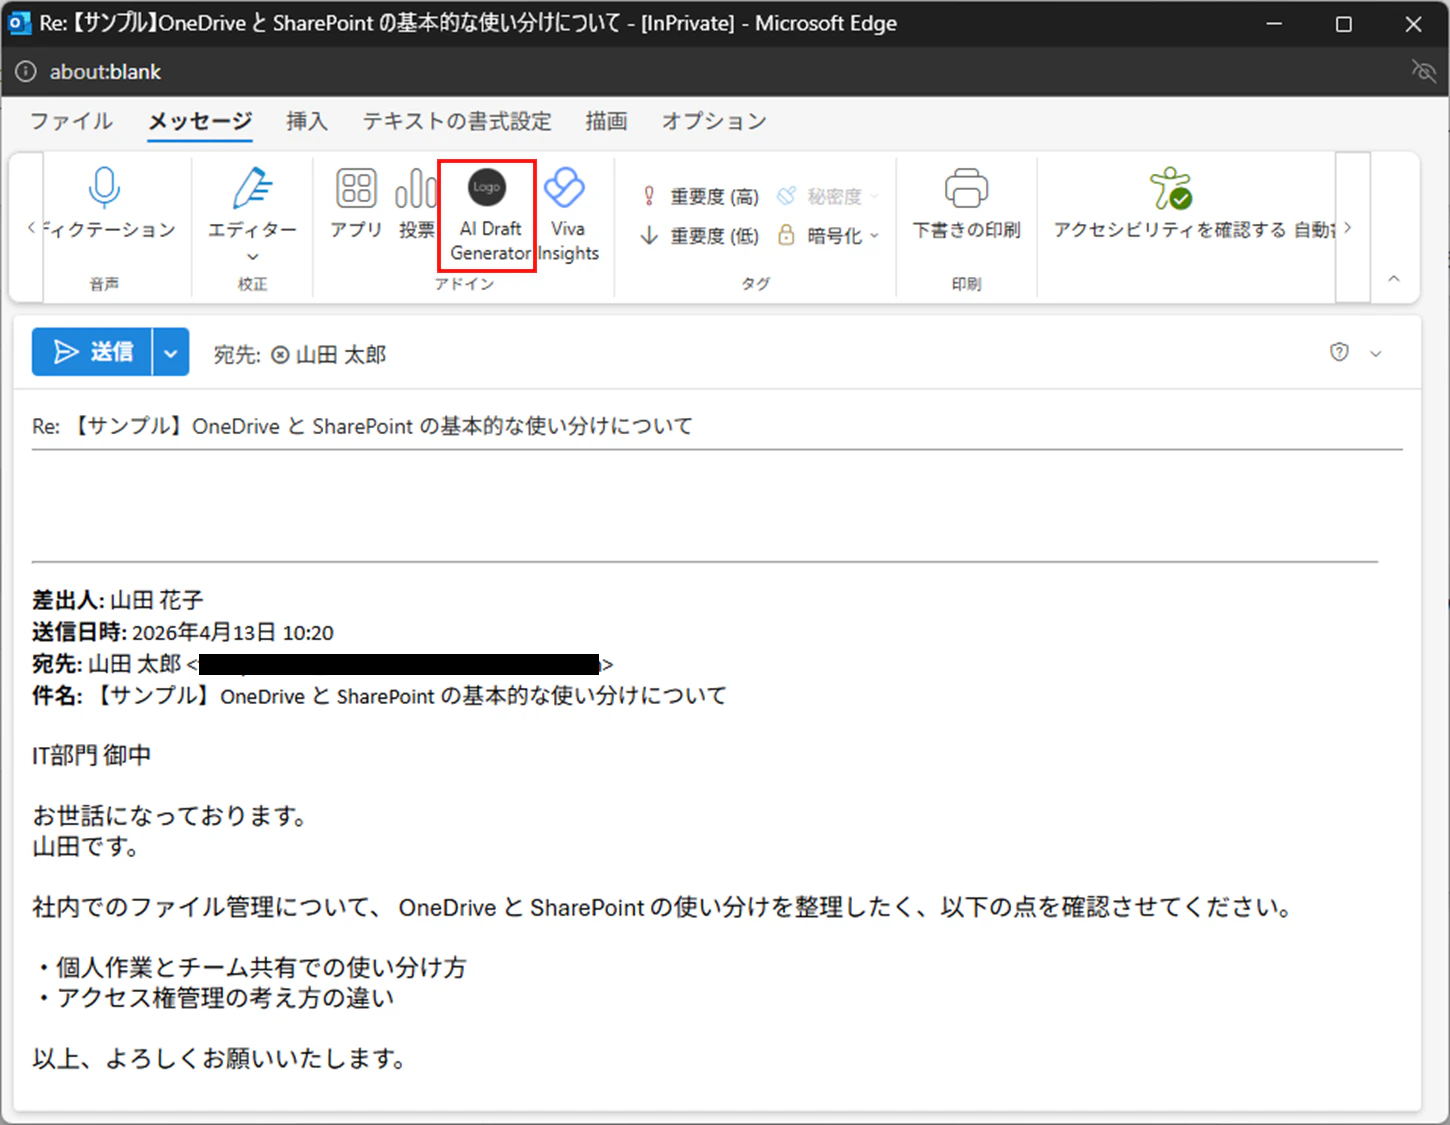Remove recipient 山田 太郎 with the x icon
The image size is (1450, 1125).
(x=281, y=355)
